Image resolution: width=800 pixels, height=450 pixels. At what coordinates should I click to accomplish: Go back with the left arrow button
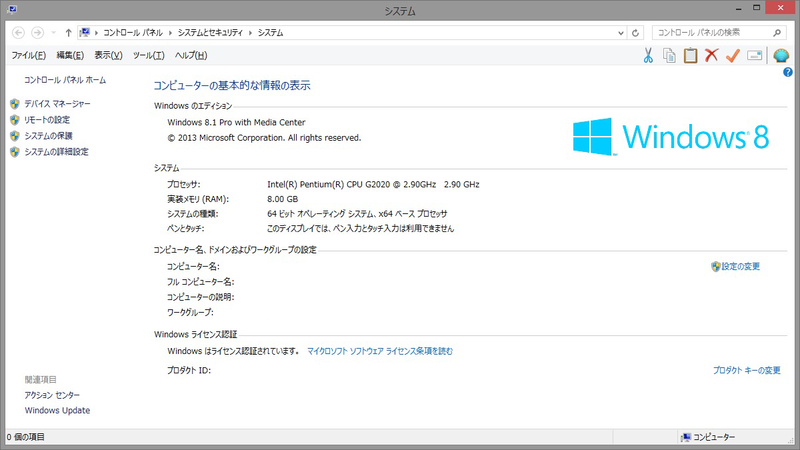pos(18,33)
